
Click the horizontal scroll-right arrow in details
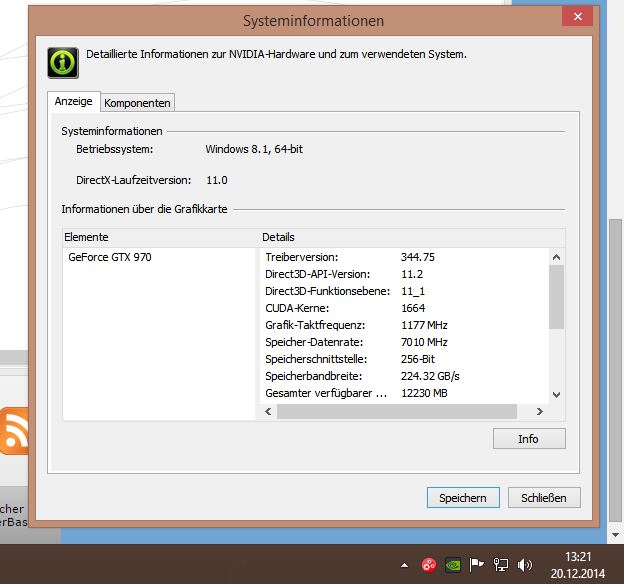pos(540,411)
